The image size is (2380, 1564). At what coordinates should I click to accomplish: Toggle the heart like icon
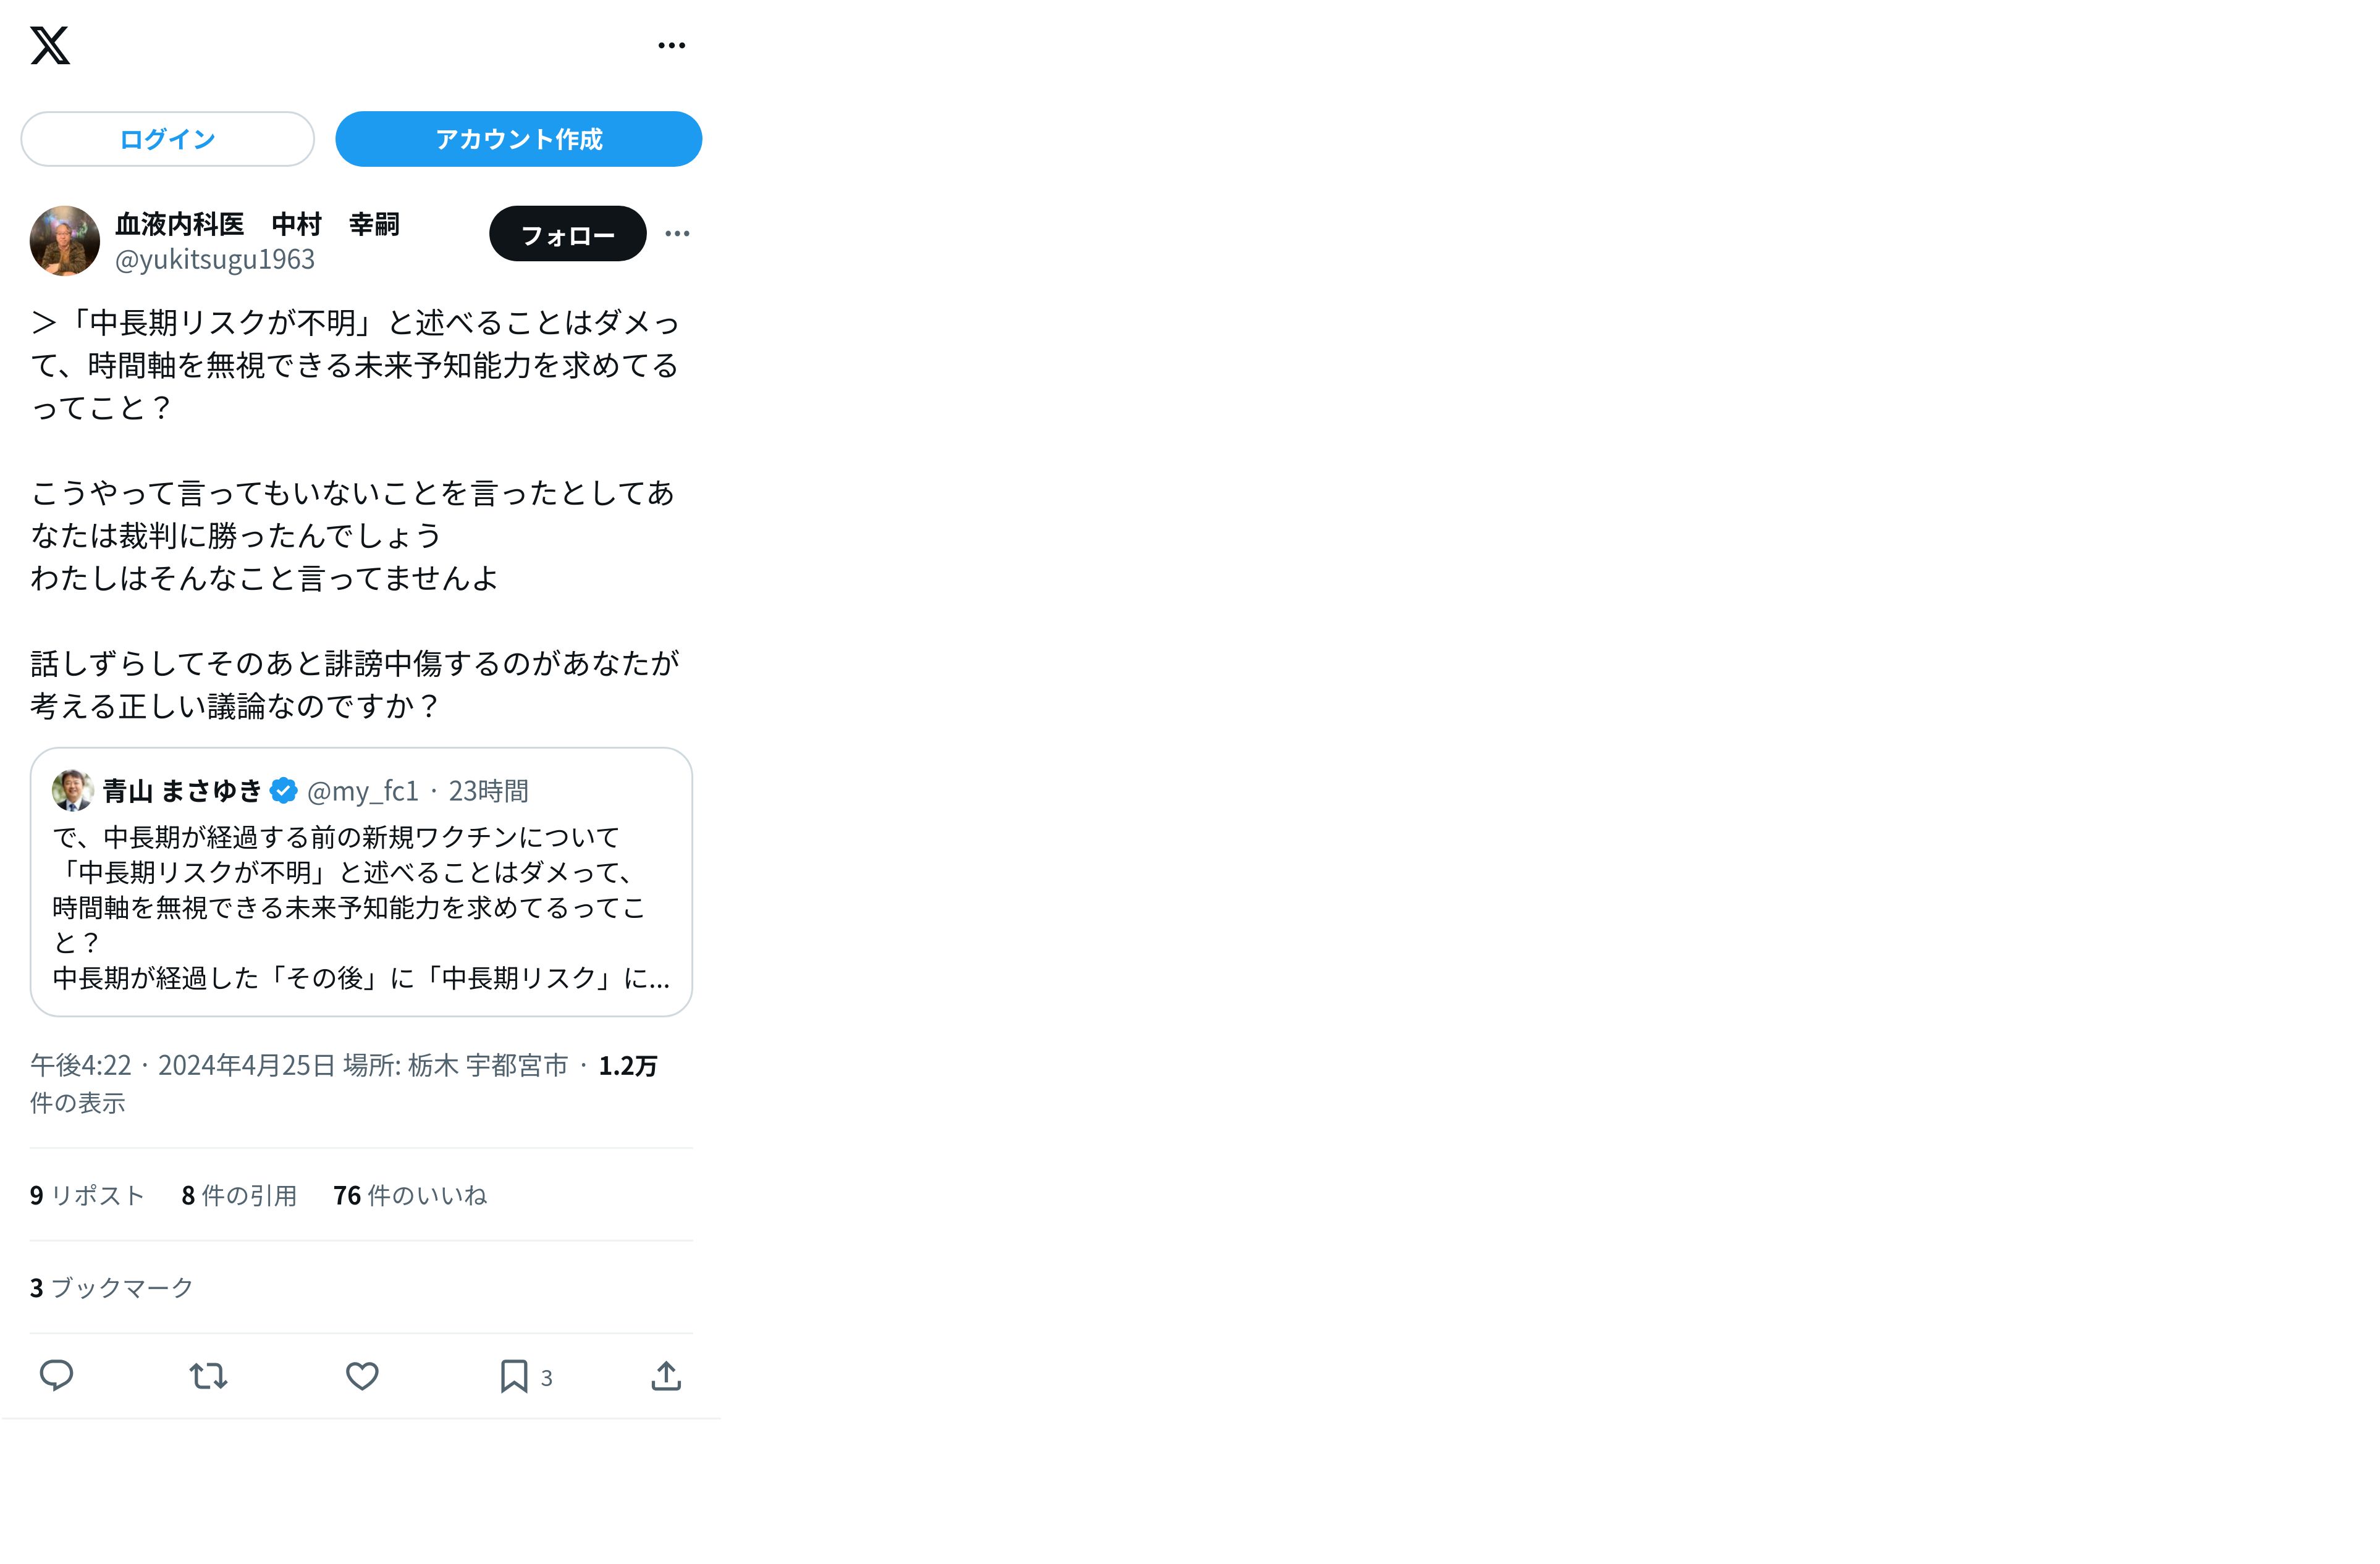click(362, 1376)
